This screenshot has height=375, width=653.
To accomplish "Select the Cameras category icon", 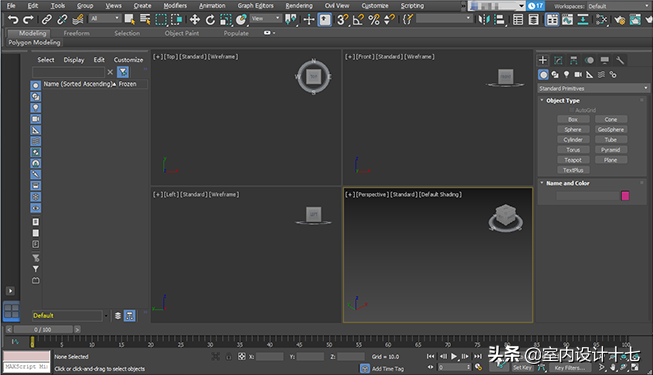I will pos(578,75).
